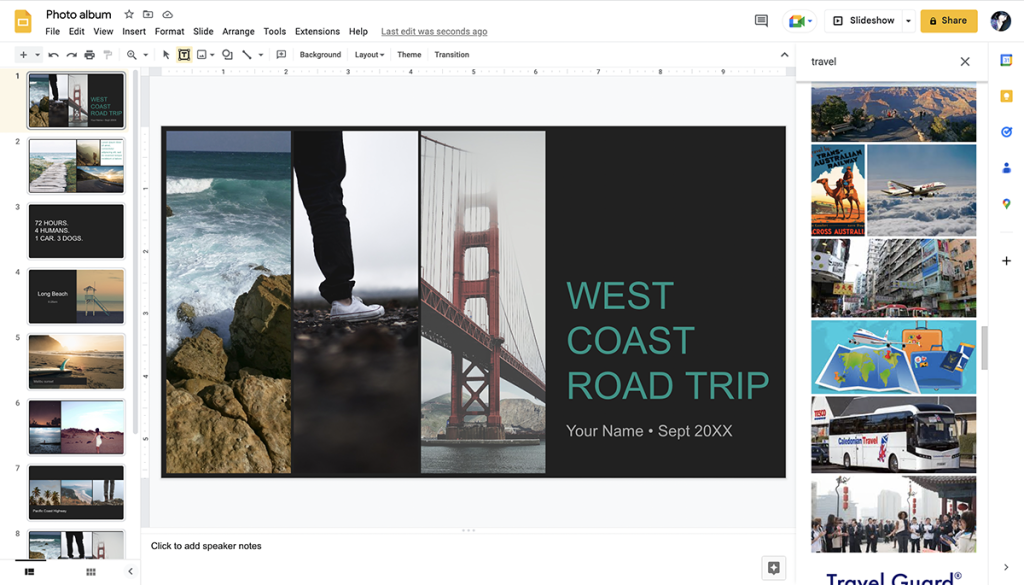This screenshot has width=1024, height=585.
Task: Open the Slideshow dropdown arrow
Action: tap(906, 20)
